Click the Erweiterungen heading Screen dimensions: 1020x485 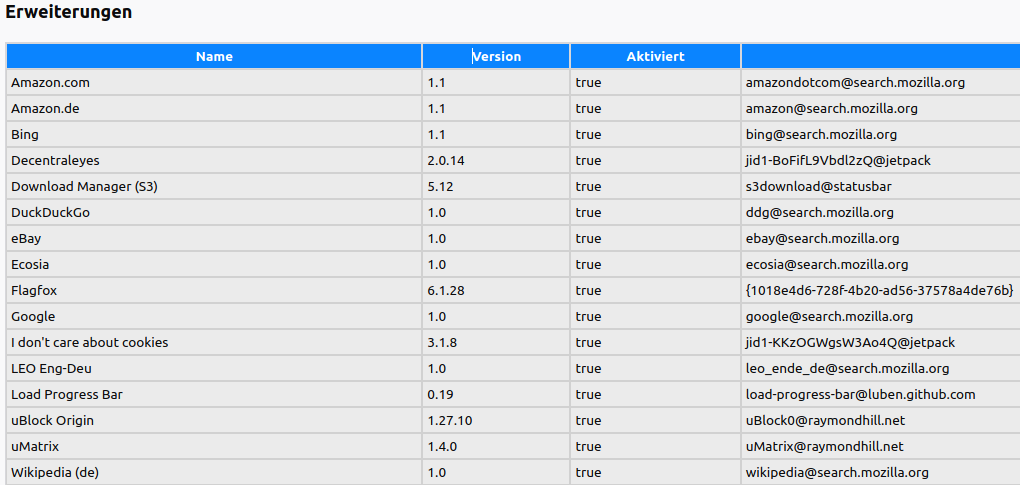pos(69,13)
